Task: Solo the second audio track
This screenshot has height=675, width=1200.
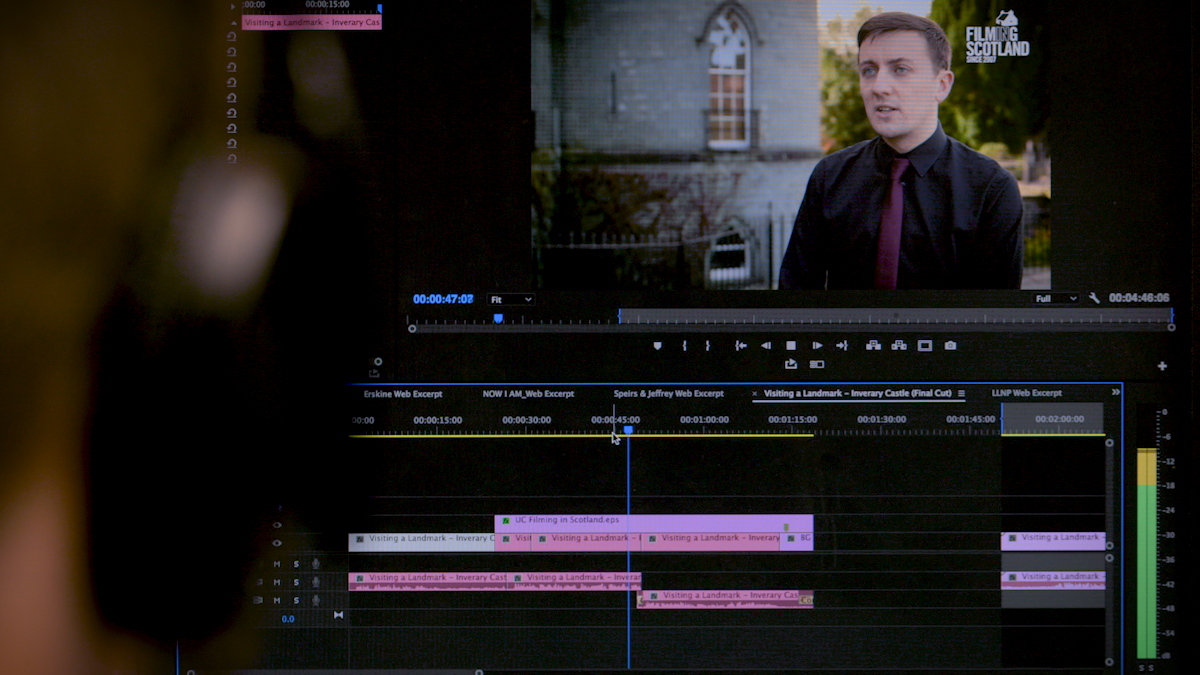Action: [296, 582]
